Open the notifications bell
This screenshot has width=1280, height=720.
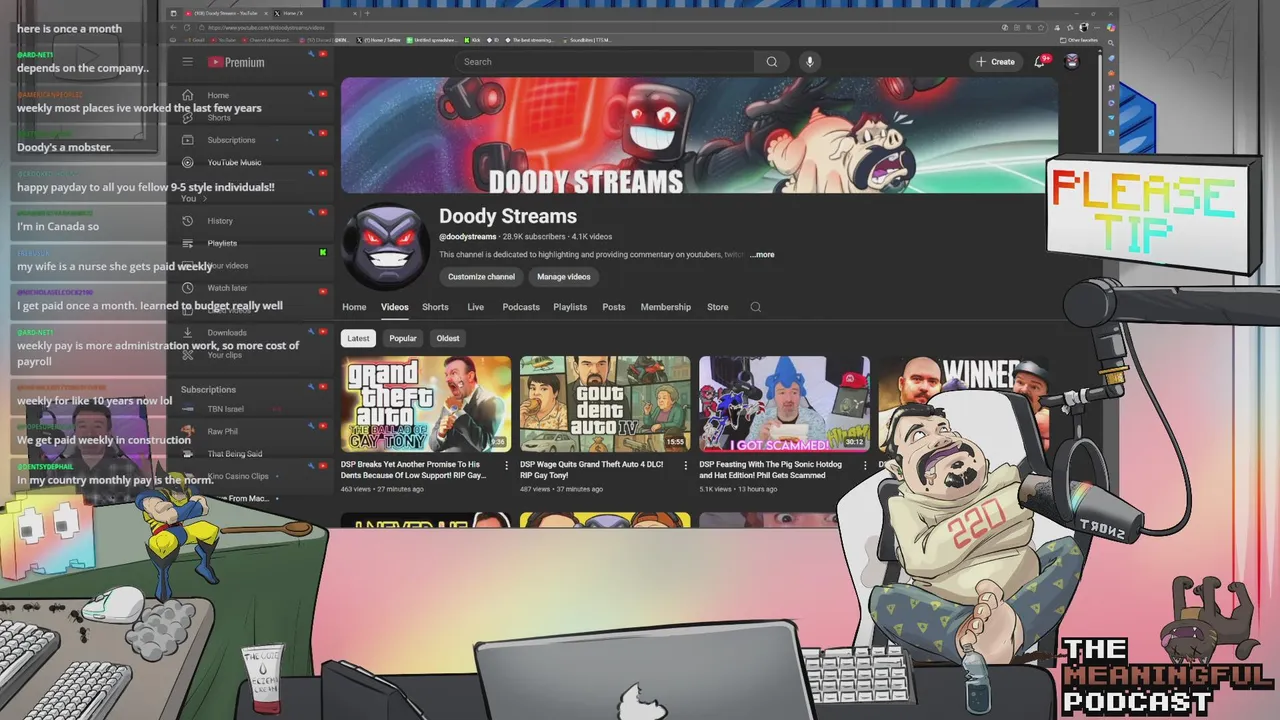click(x=1041, y=62)
